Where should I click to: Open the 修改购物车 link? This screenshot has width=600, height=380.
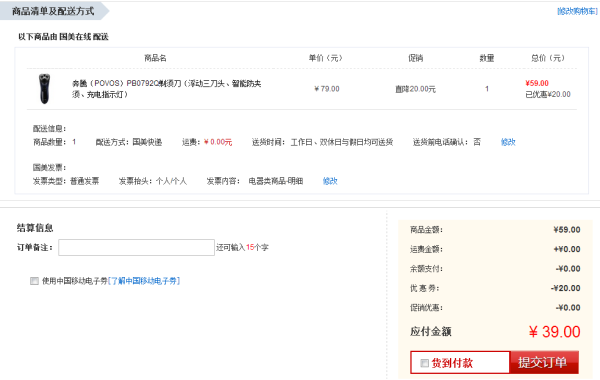(x=577, y=11)
